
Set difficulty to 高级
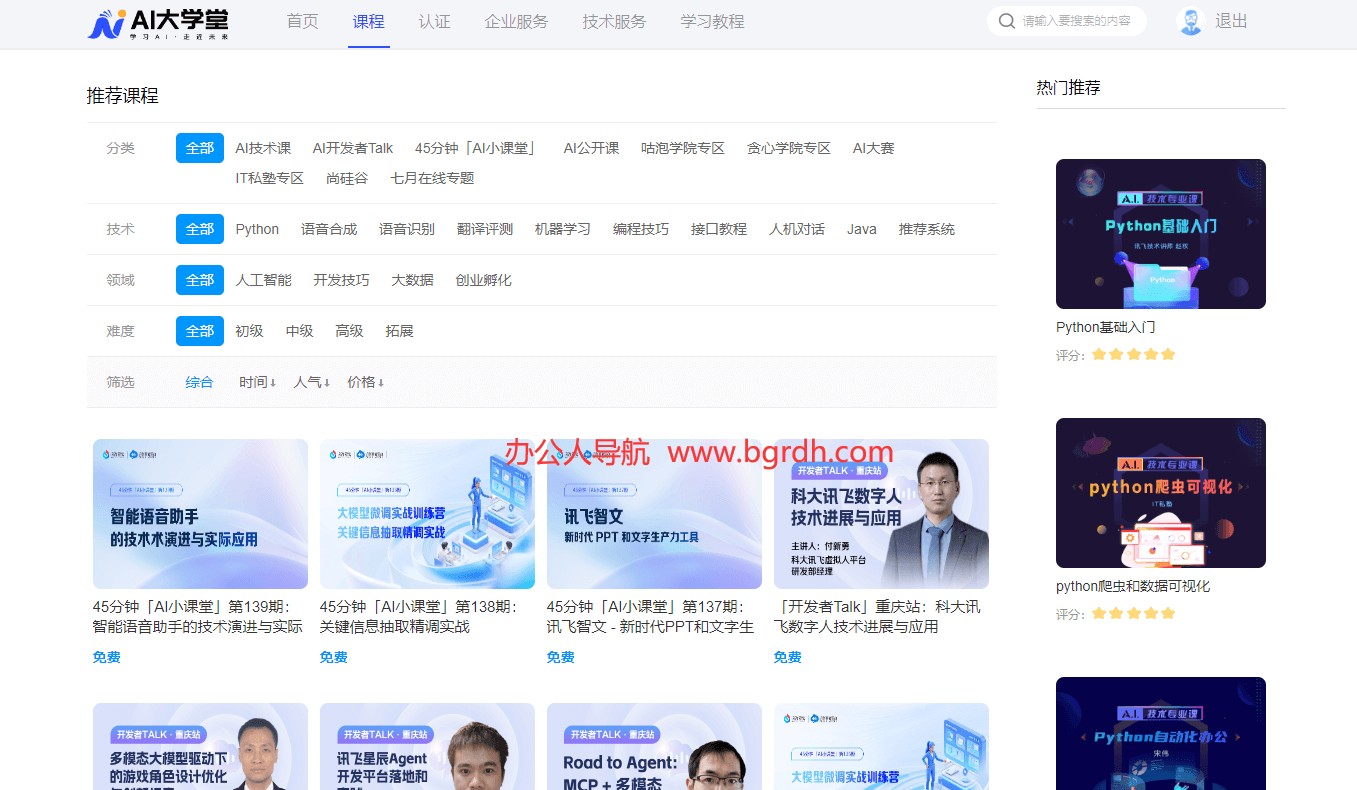click(349, 331)
